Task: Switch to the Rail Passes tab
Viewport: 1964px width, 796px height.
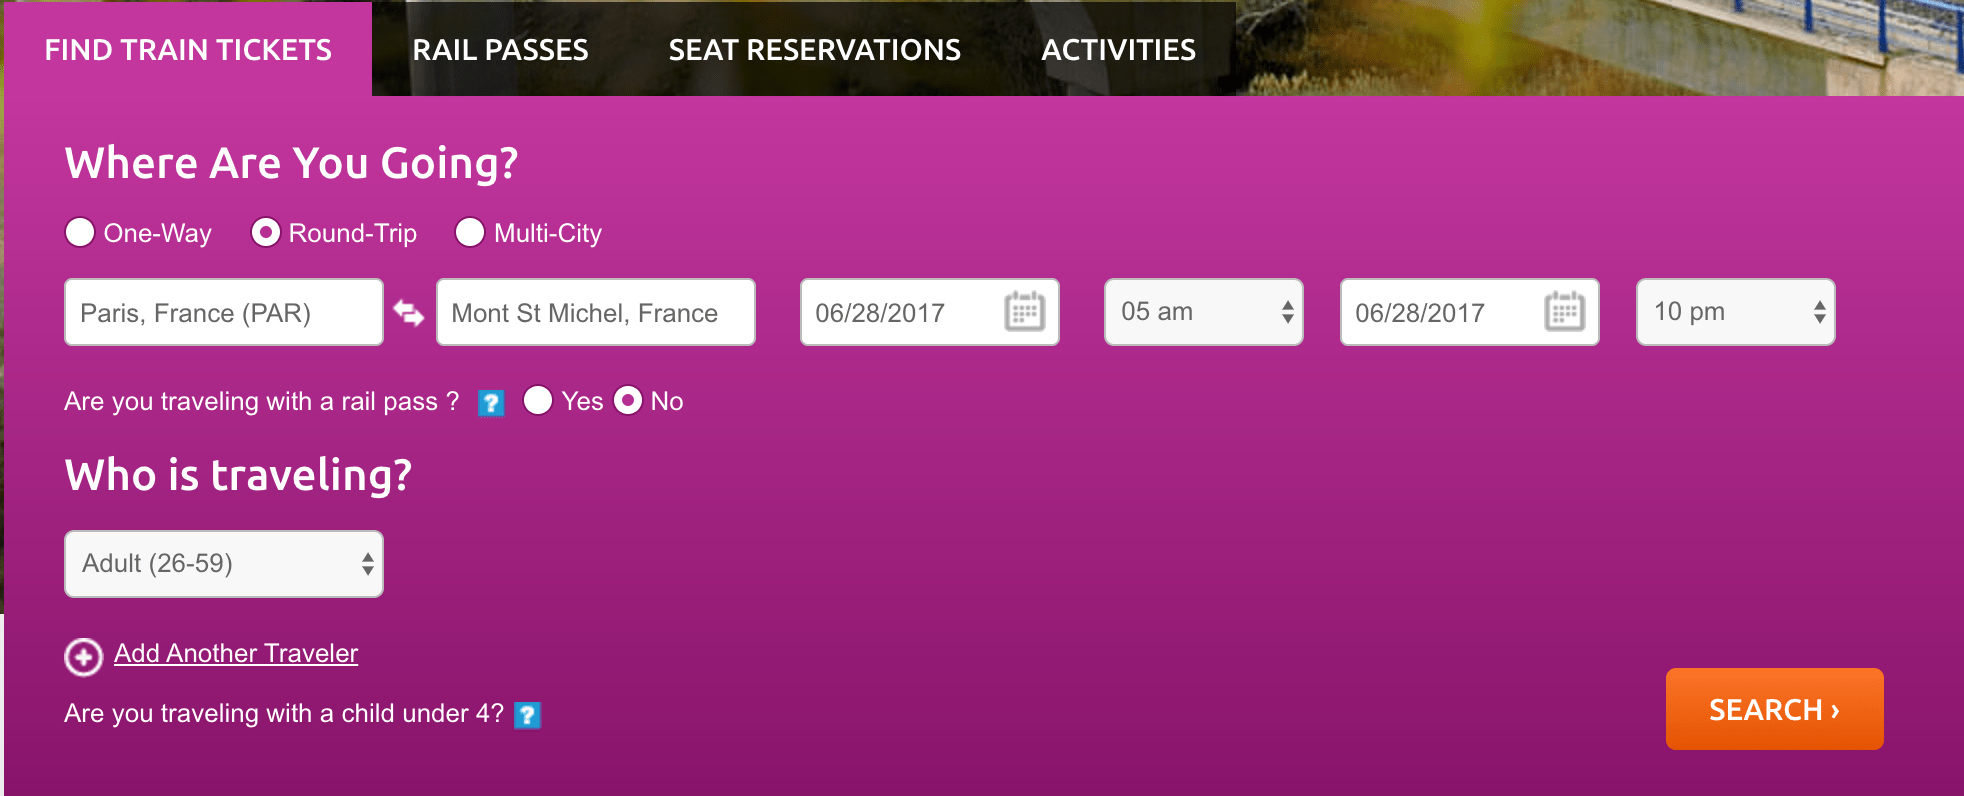Action: coord(500,50)
